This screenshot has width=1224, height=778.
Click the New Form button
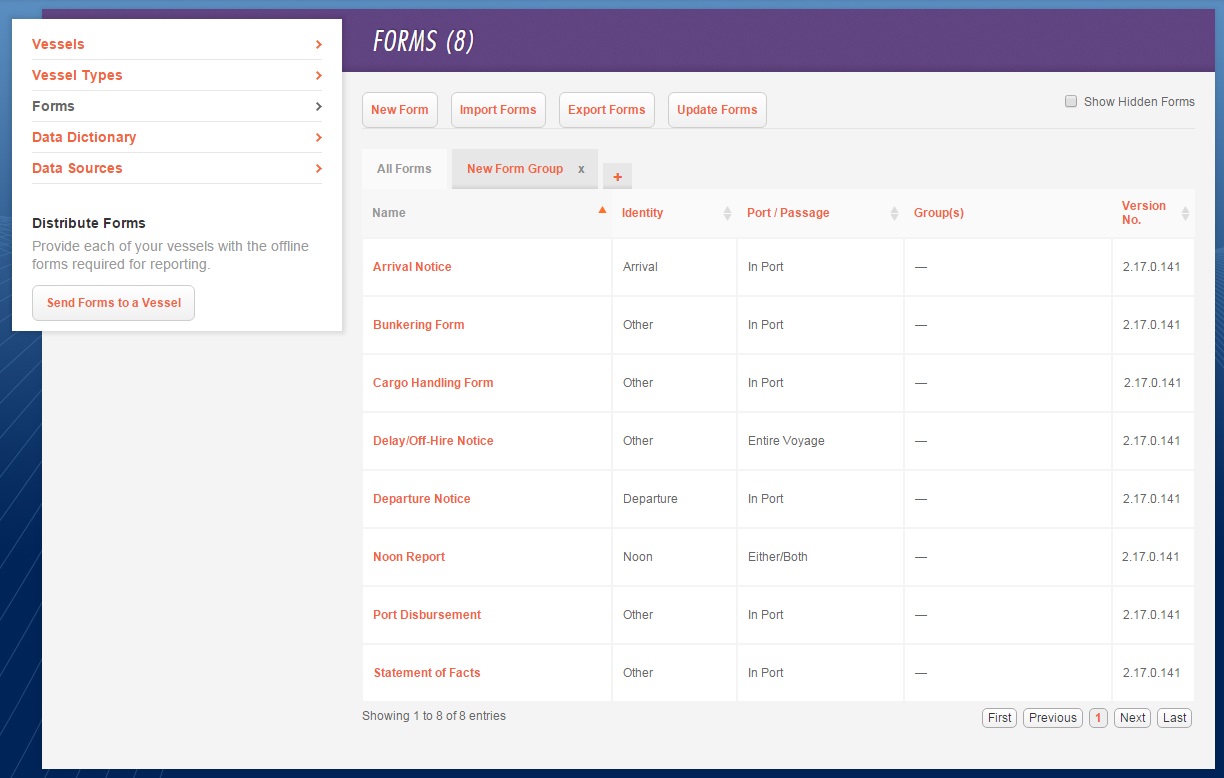(399, 110)
